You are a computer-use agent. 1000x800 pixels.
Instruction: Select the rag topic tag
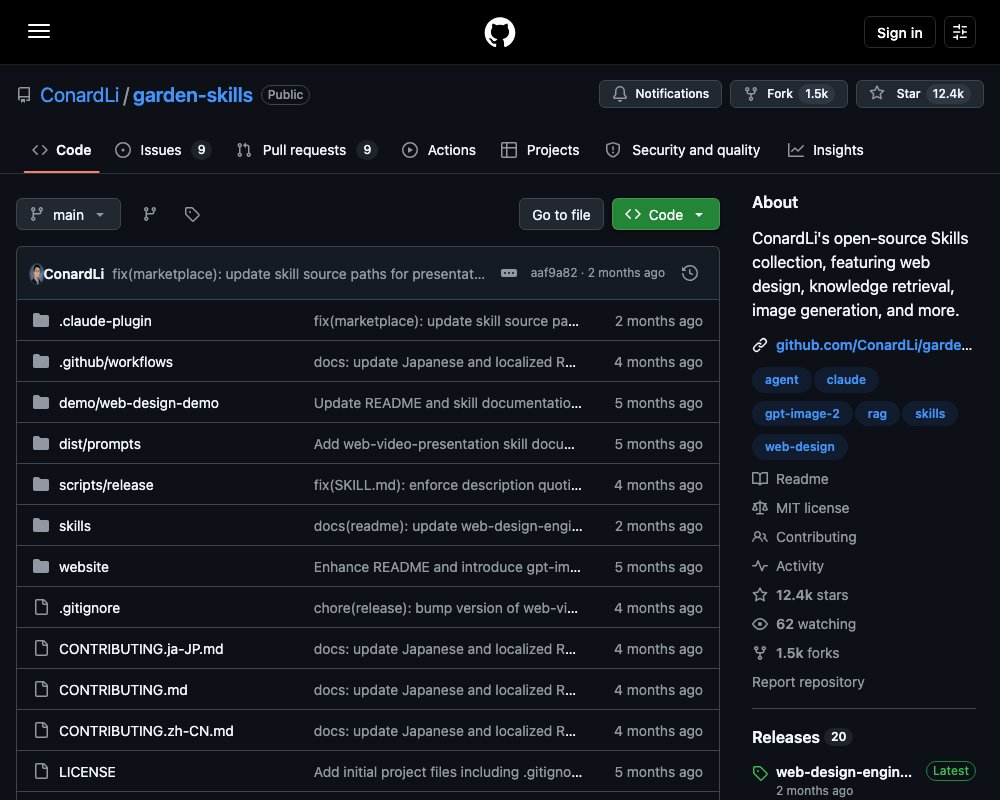[x=877, y=413]
